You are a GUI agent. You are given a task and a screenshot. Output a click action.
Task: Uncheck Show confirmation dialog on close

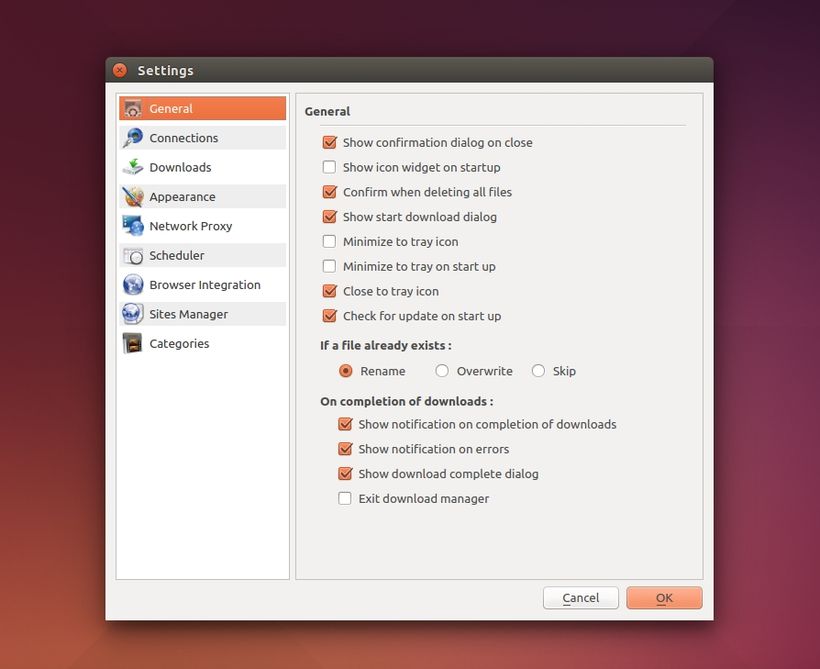click(329, 142)
